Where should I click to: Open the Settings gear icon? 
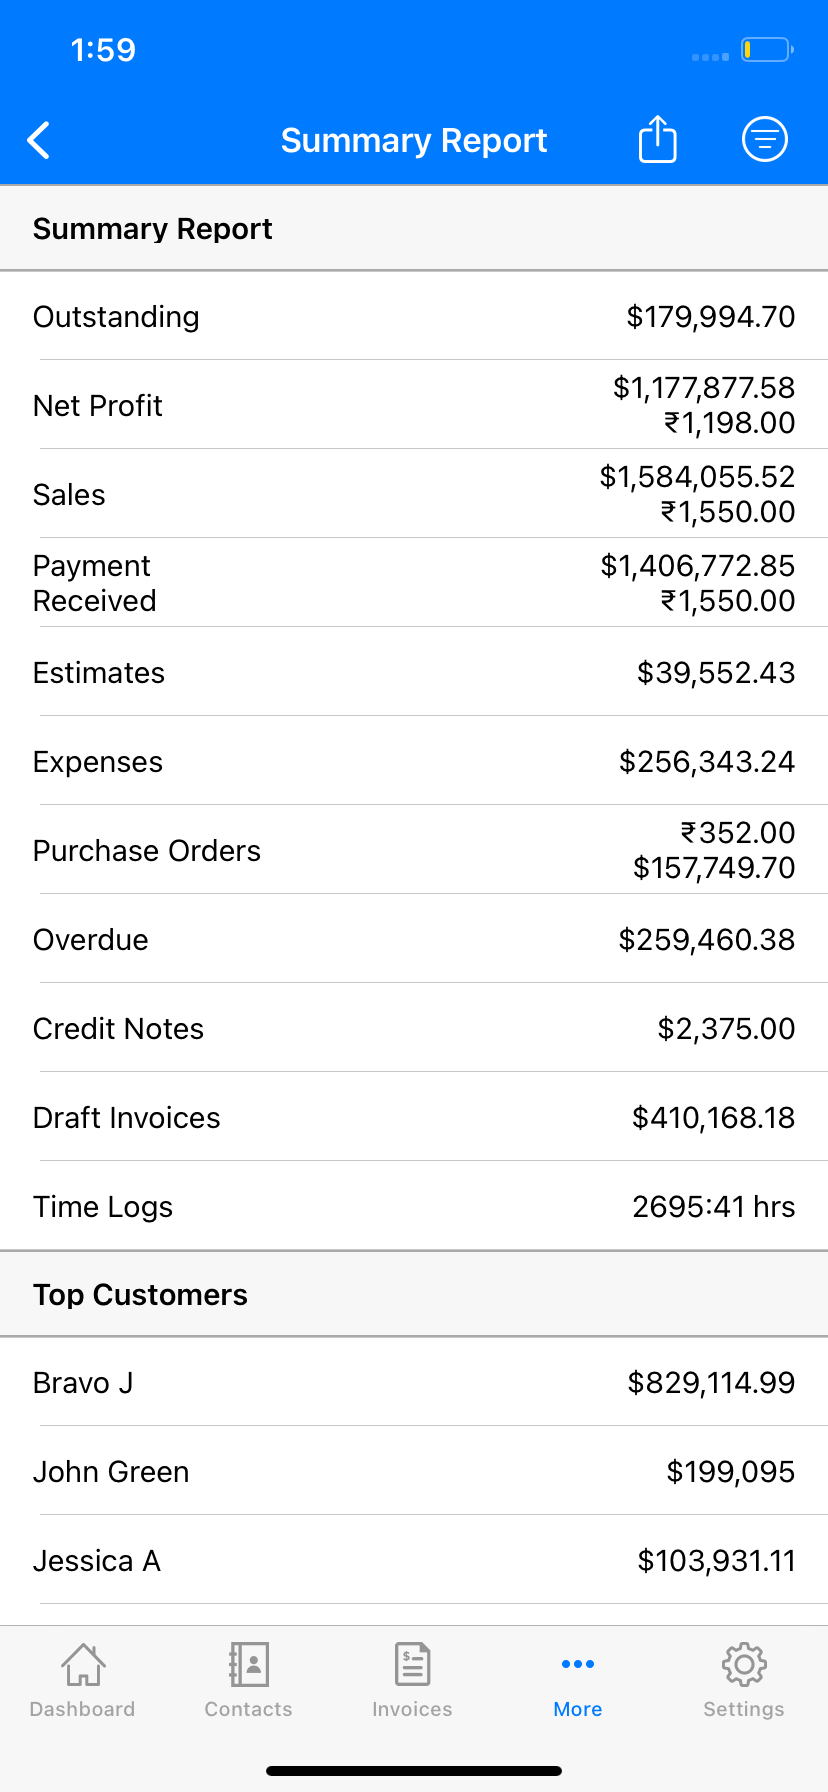(x=744, y=1665)
